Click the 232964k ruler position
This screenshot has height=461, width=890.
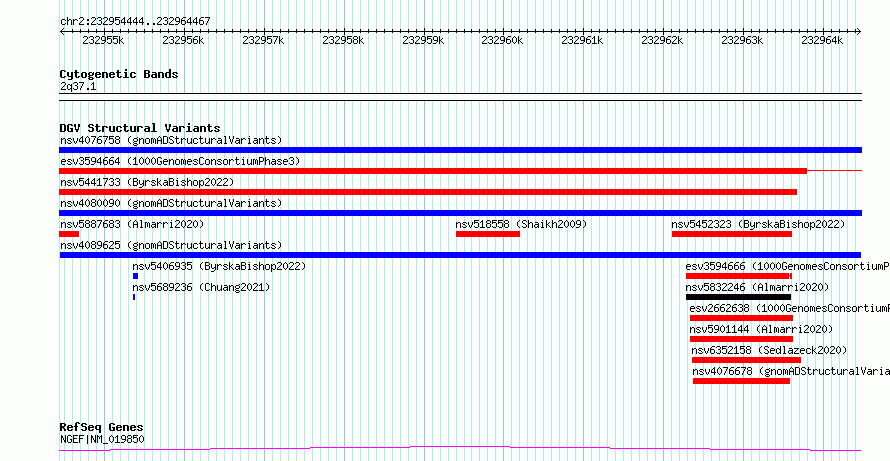[x=823, y=40]
